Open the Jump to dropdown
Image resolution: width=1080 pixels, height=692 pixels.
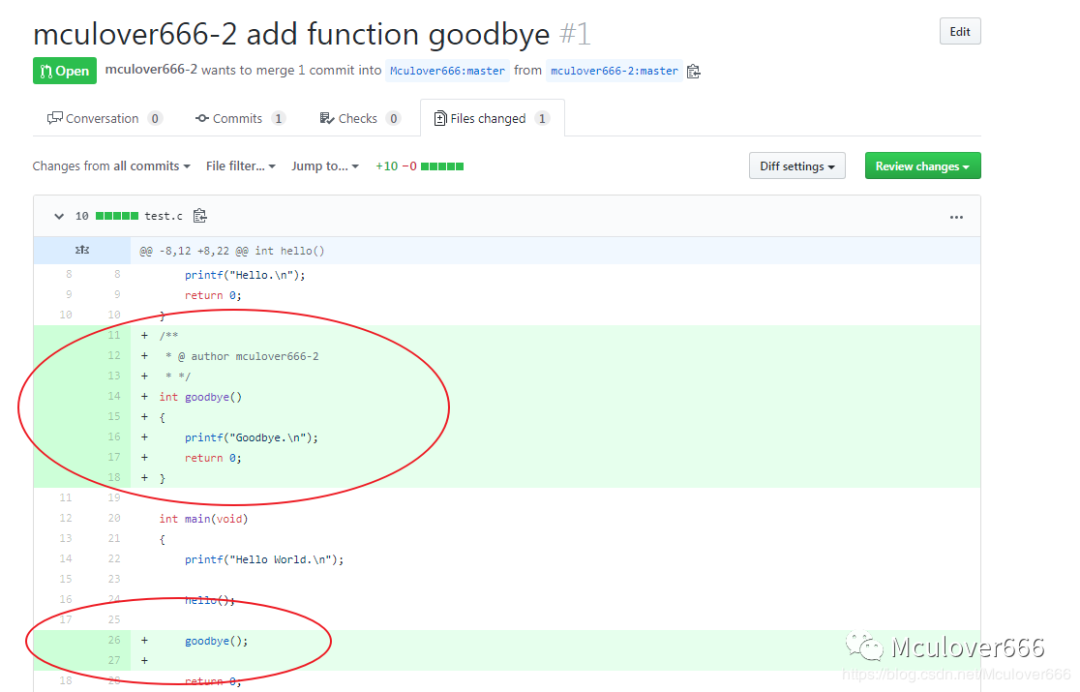(x=324, y=166)
